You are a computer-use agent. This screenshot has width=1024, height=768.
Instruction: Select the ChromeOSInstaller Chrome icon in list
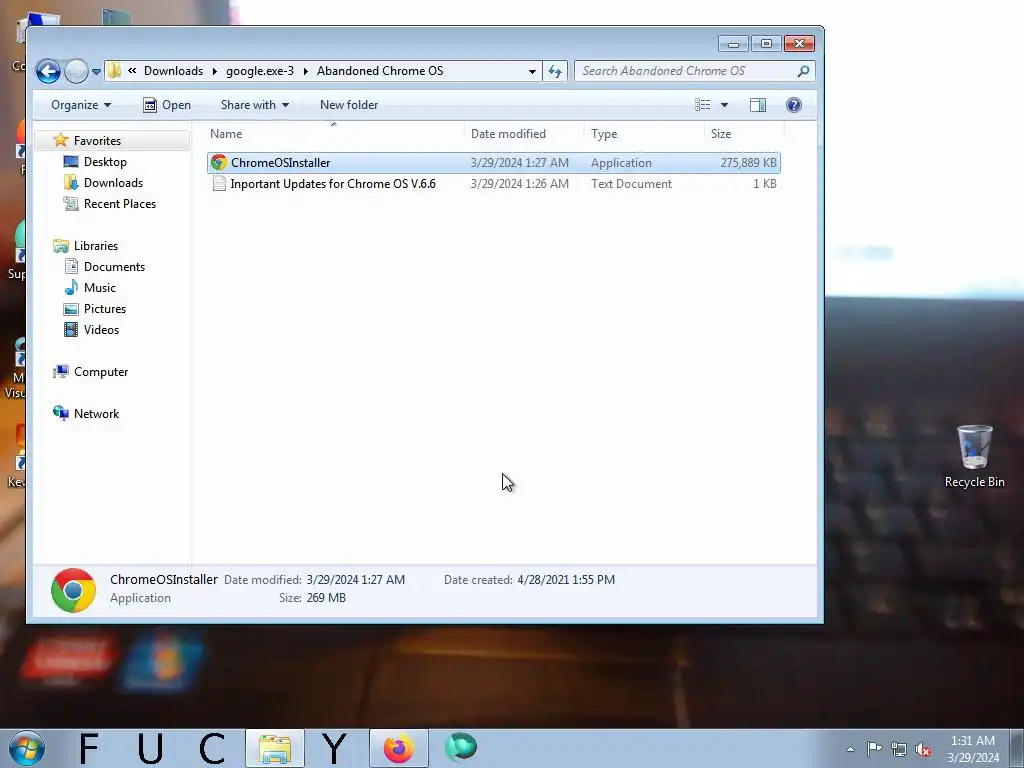point(219,163)
